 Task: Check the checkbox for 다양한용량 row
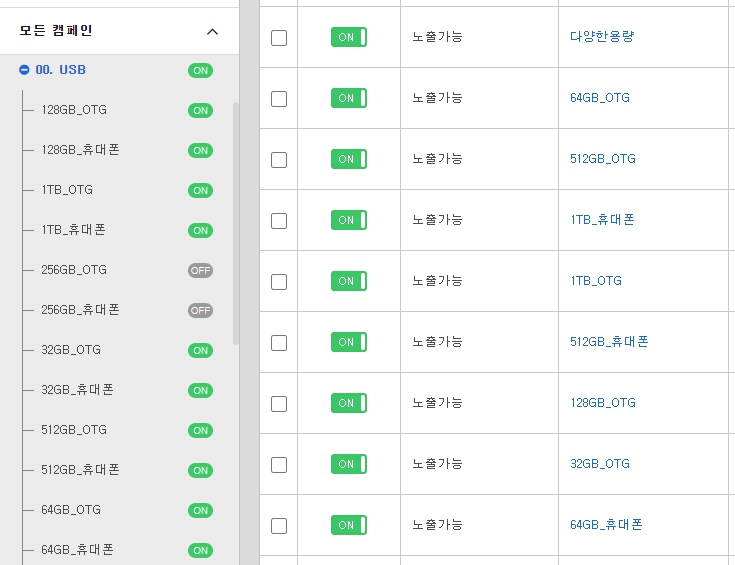279,38
